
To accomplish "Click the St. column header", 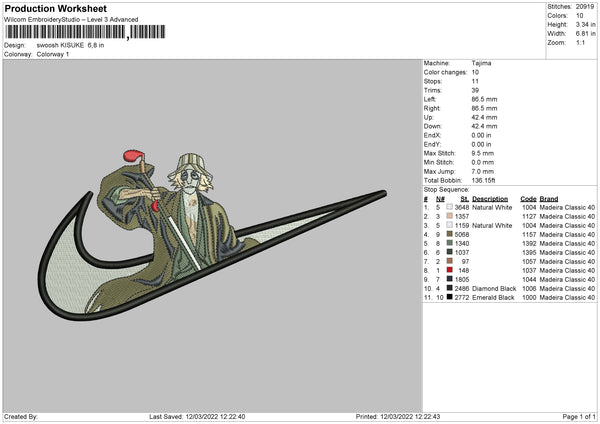I will pos(465,199).
